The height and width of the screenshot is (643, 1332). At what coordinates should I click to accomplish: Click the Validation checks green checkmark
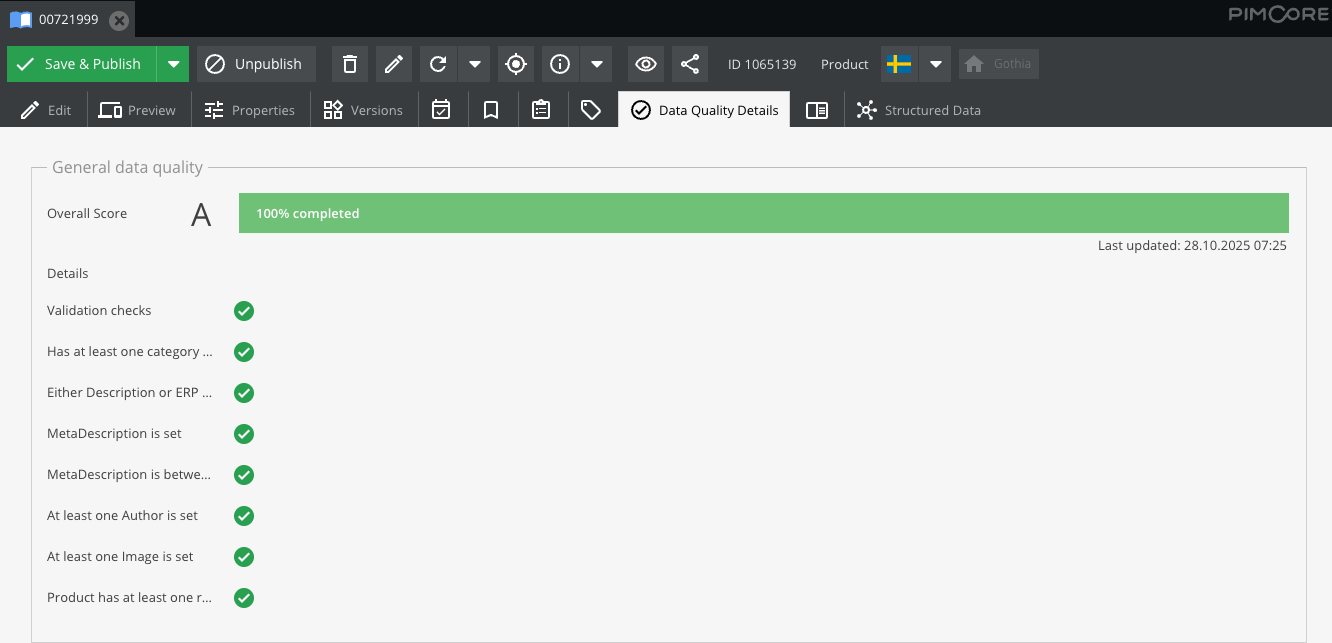tap(244, 311)
